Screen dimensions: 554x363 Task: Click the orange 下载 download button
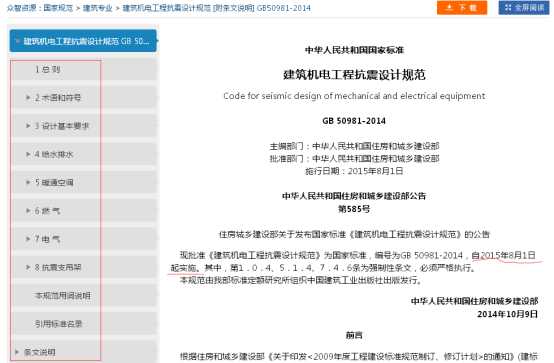tap(462, 8)
